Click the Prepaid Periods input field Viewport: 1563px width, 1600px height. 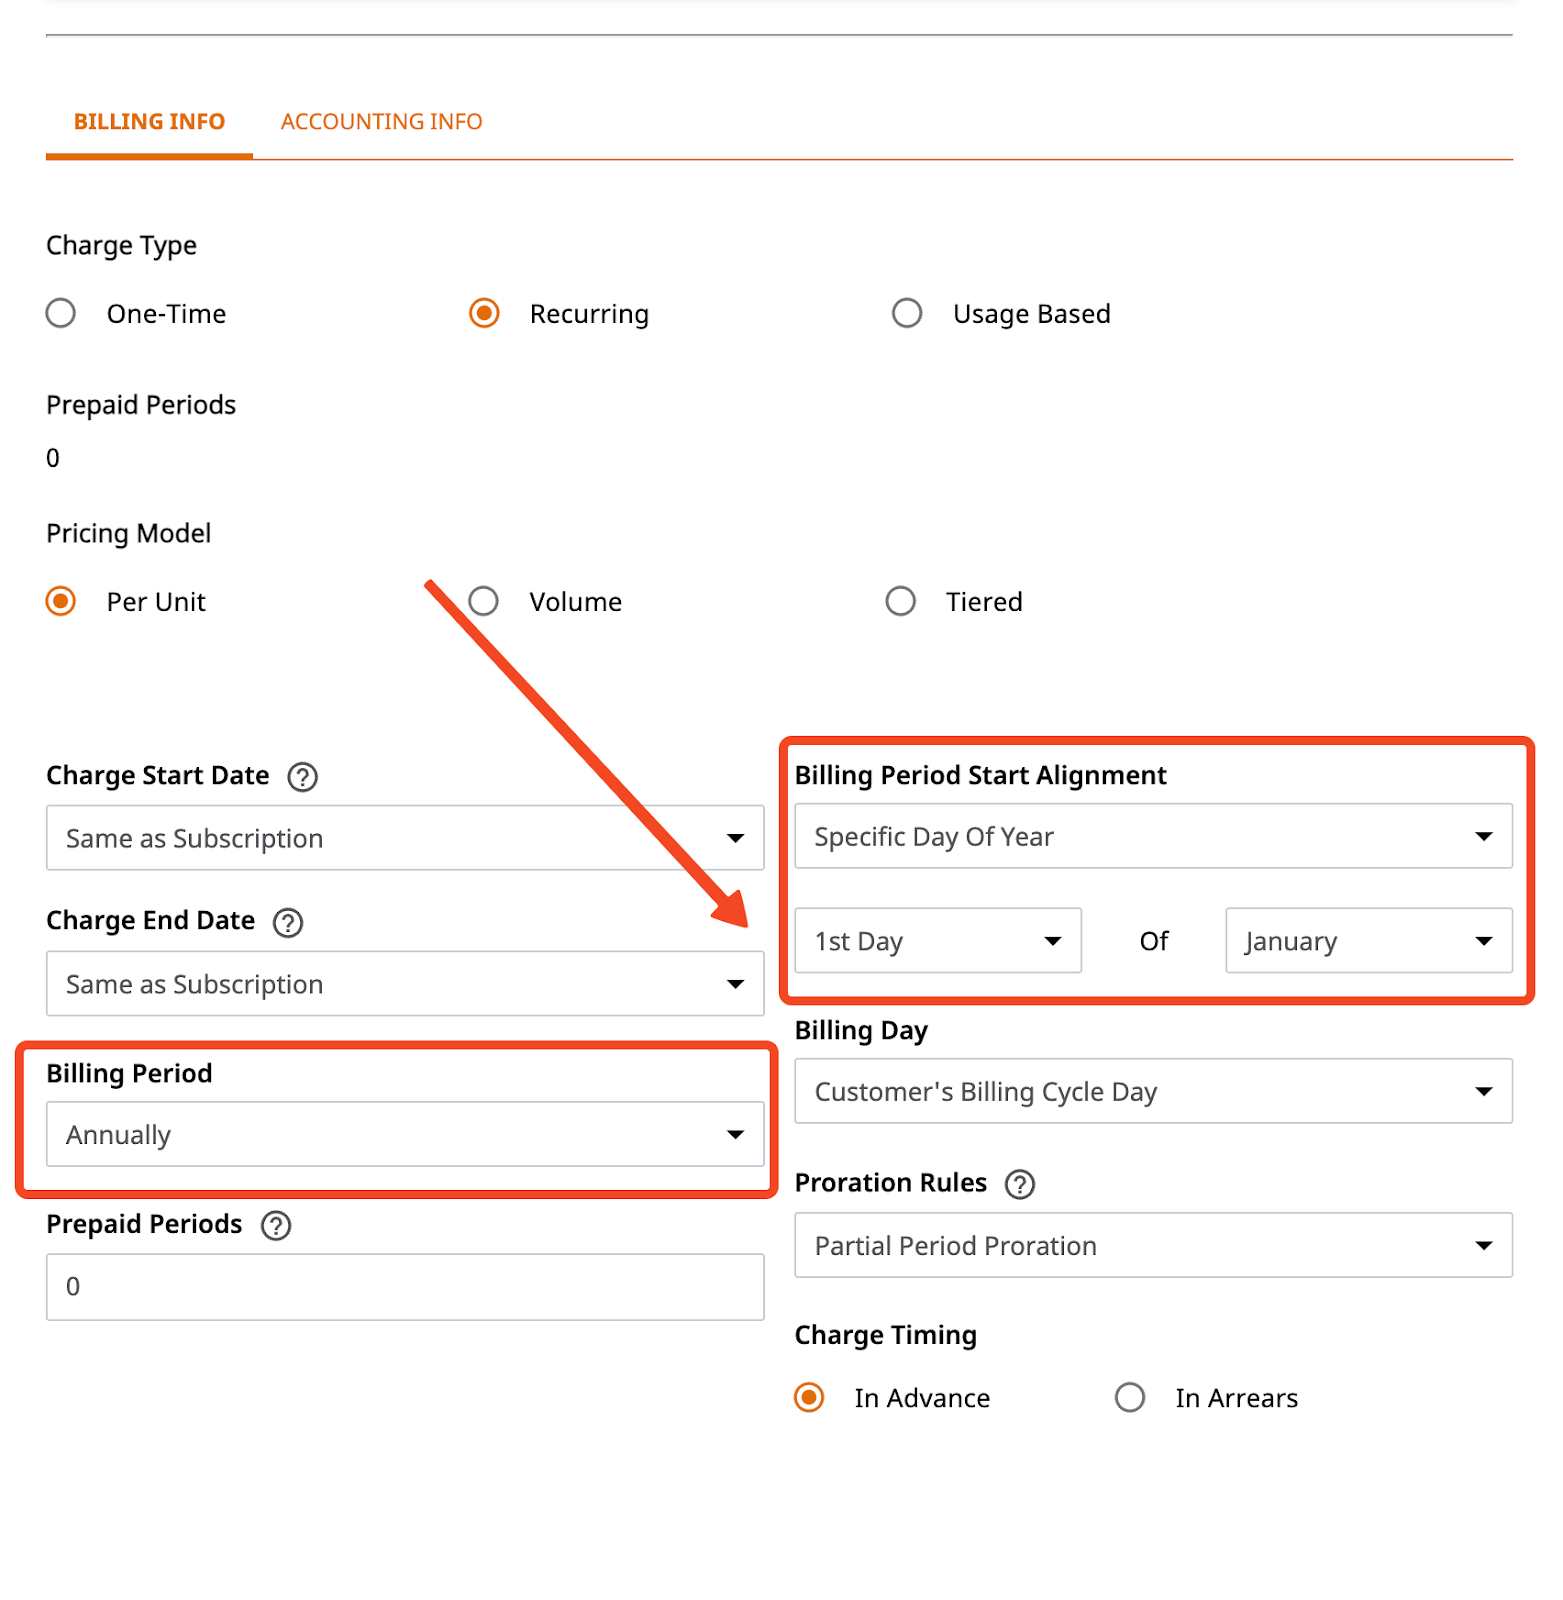405,1287
